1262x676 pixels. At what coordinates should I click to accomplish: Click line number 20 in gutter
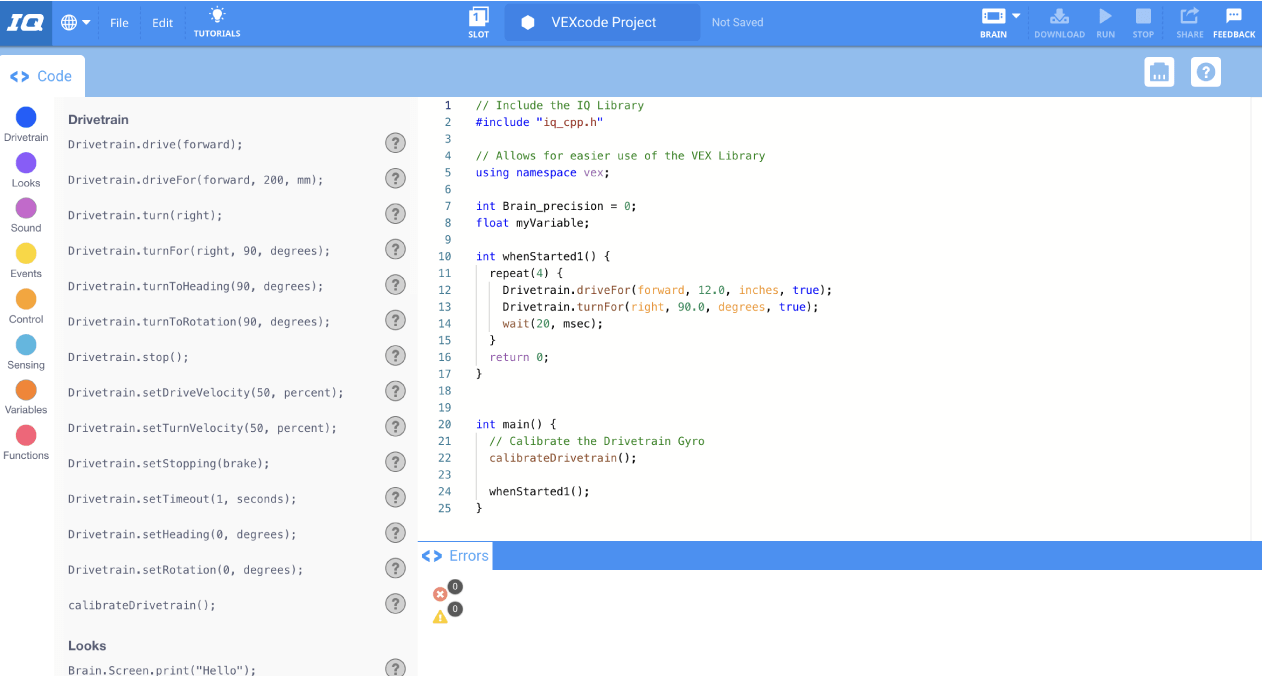(x=444, y=424)
